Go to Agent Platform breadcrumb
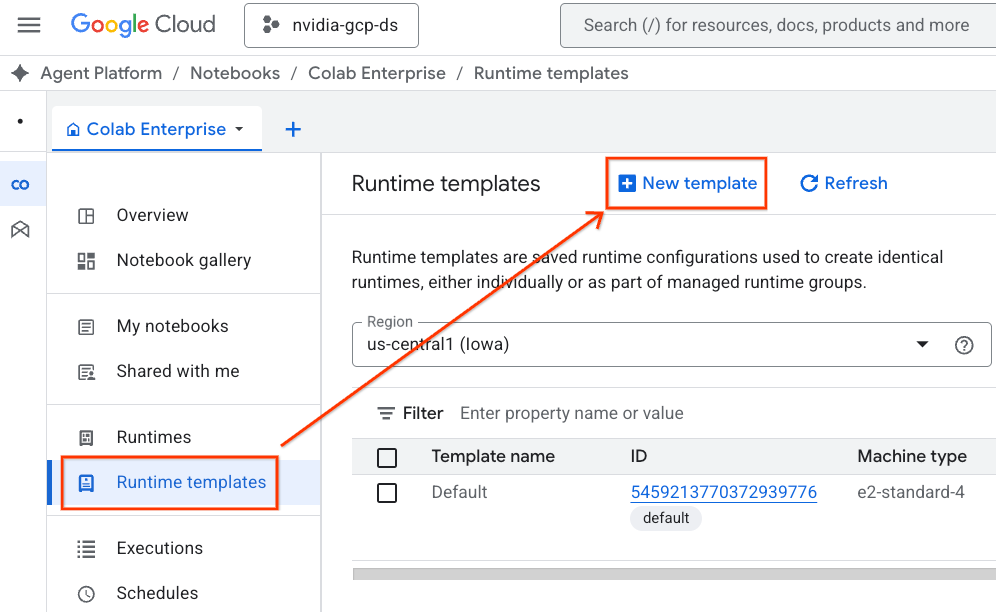This screenshot has height=612, width=996. (101, 73)
